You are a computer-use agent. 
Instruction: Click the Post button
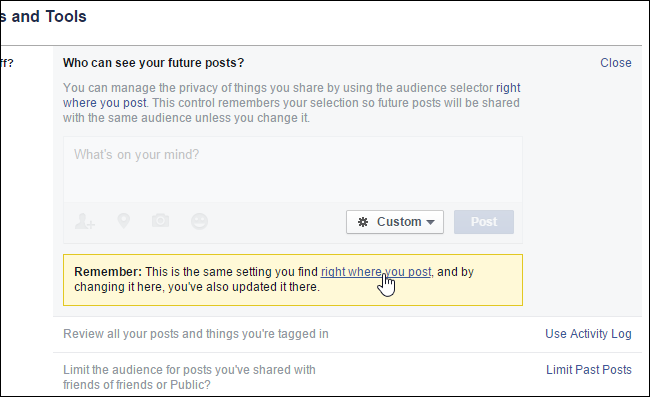484,222
